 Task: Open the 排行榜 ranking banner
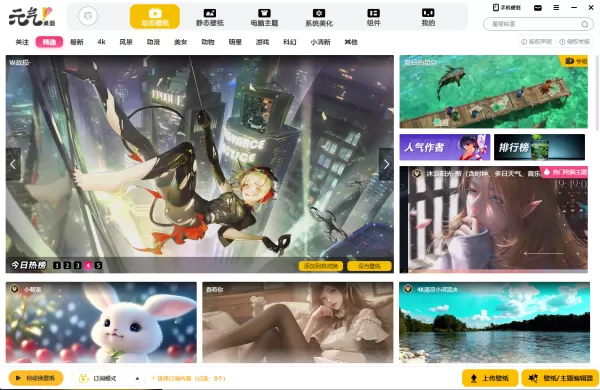pos(540,147)
